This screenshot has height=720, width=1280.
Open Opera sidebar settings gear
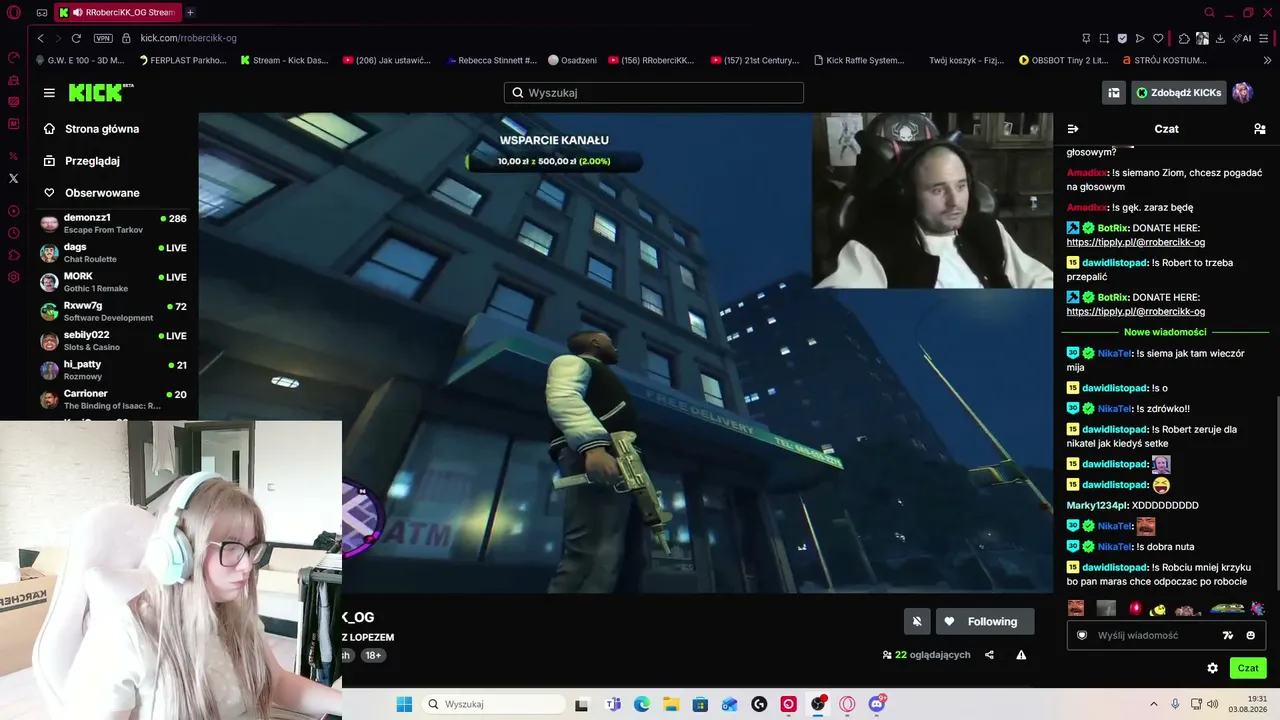(13, 277)
